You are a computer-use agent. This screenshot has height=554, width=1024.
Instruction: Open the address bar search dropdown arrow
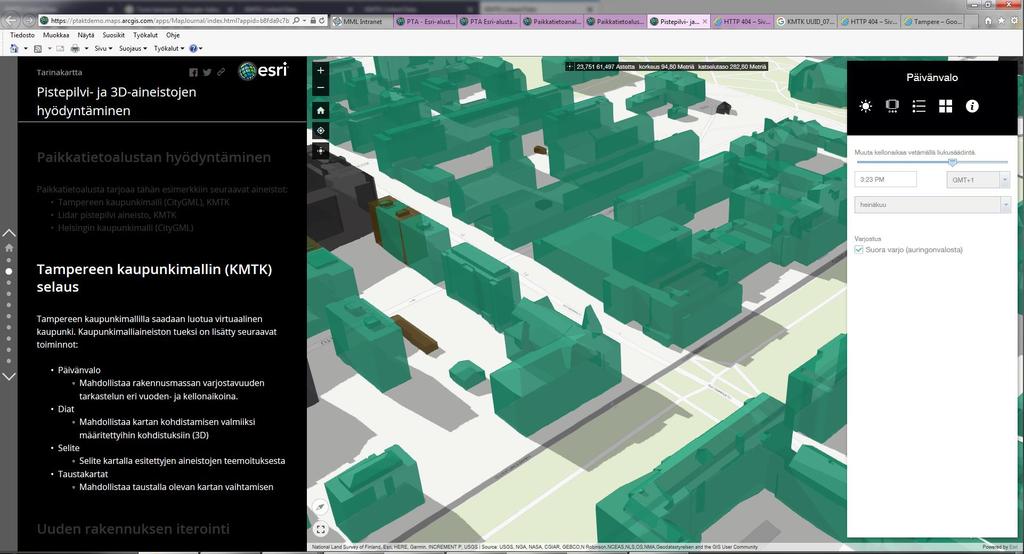pyautogui.click(x=305, y=21)
